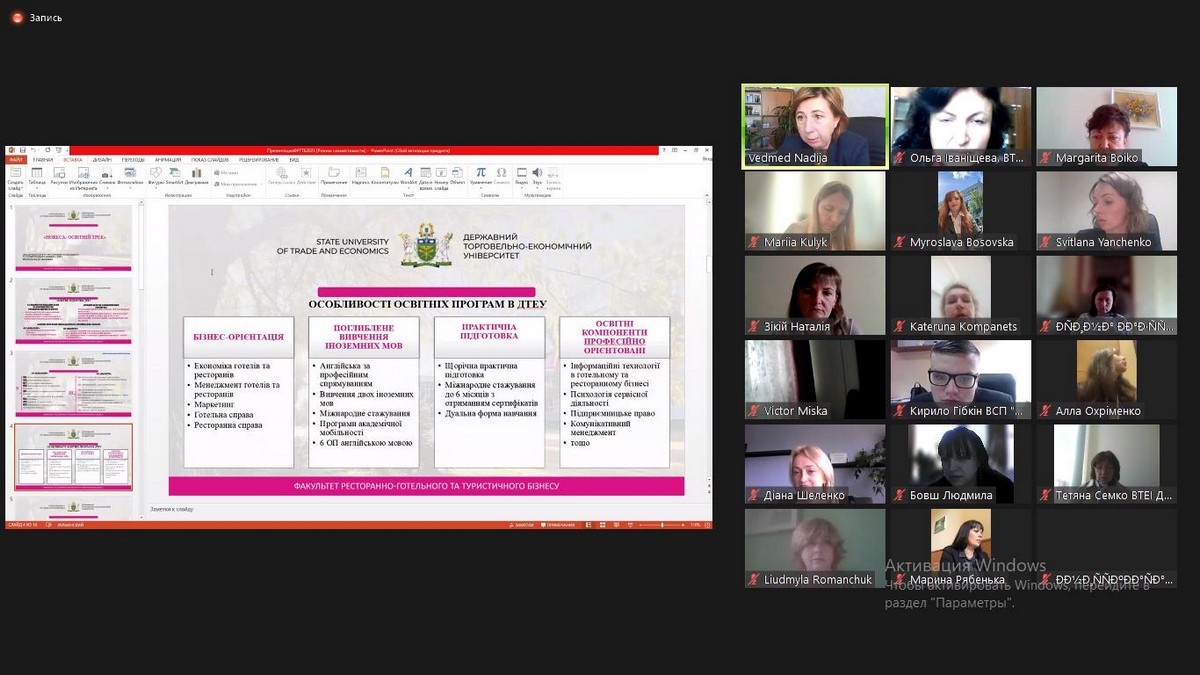The width and height of the screenshot is (1200, 675).
Task: Click the SmartArt icon in ribbon
Action: [x=174, y=173]
